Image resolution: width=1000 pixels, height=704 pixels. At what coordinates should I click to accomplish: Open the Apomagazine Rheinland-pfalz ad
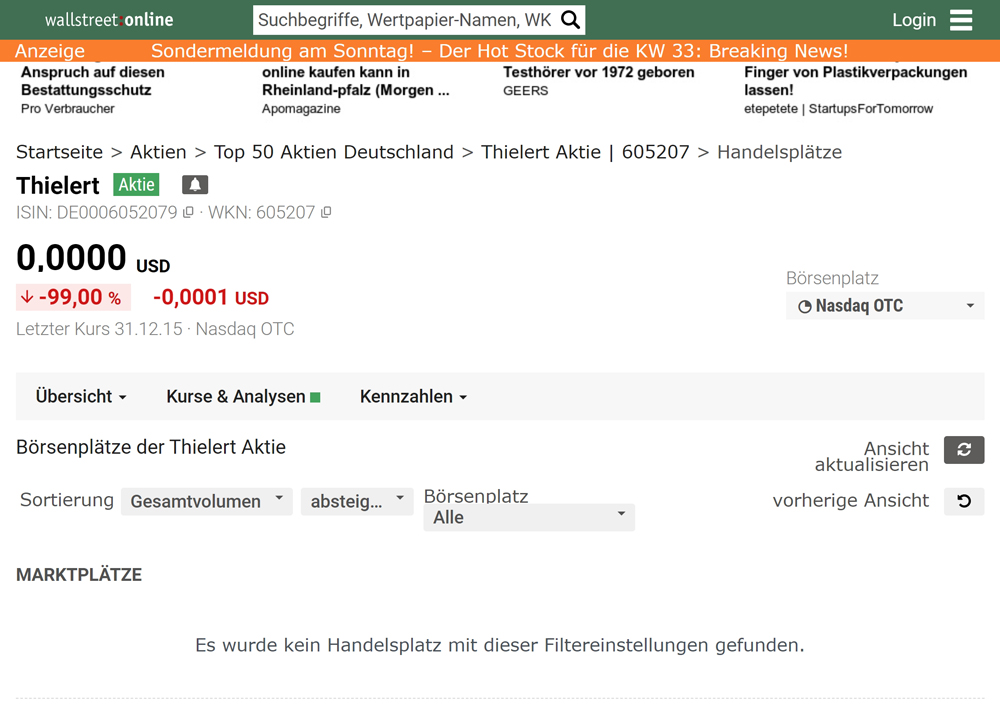[x=356, y=89]
